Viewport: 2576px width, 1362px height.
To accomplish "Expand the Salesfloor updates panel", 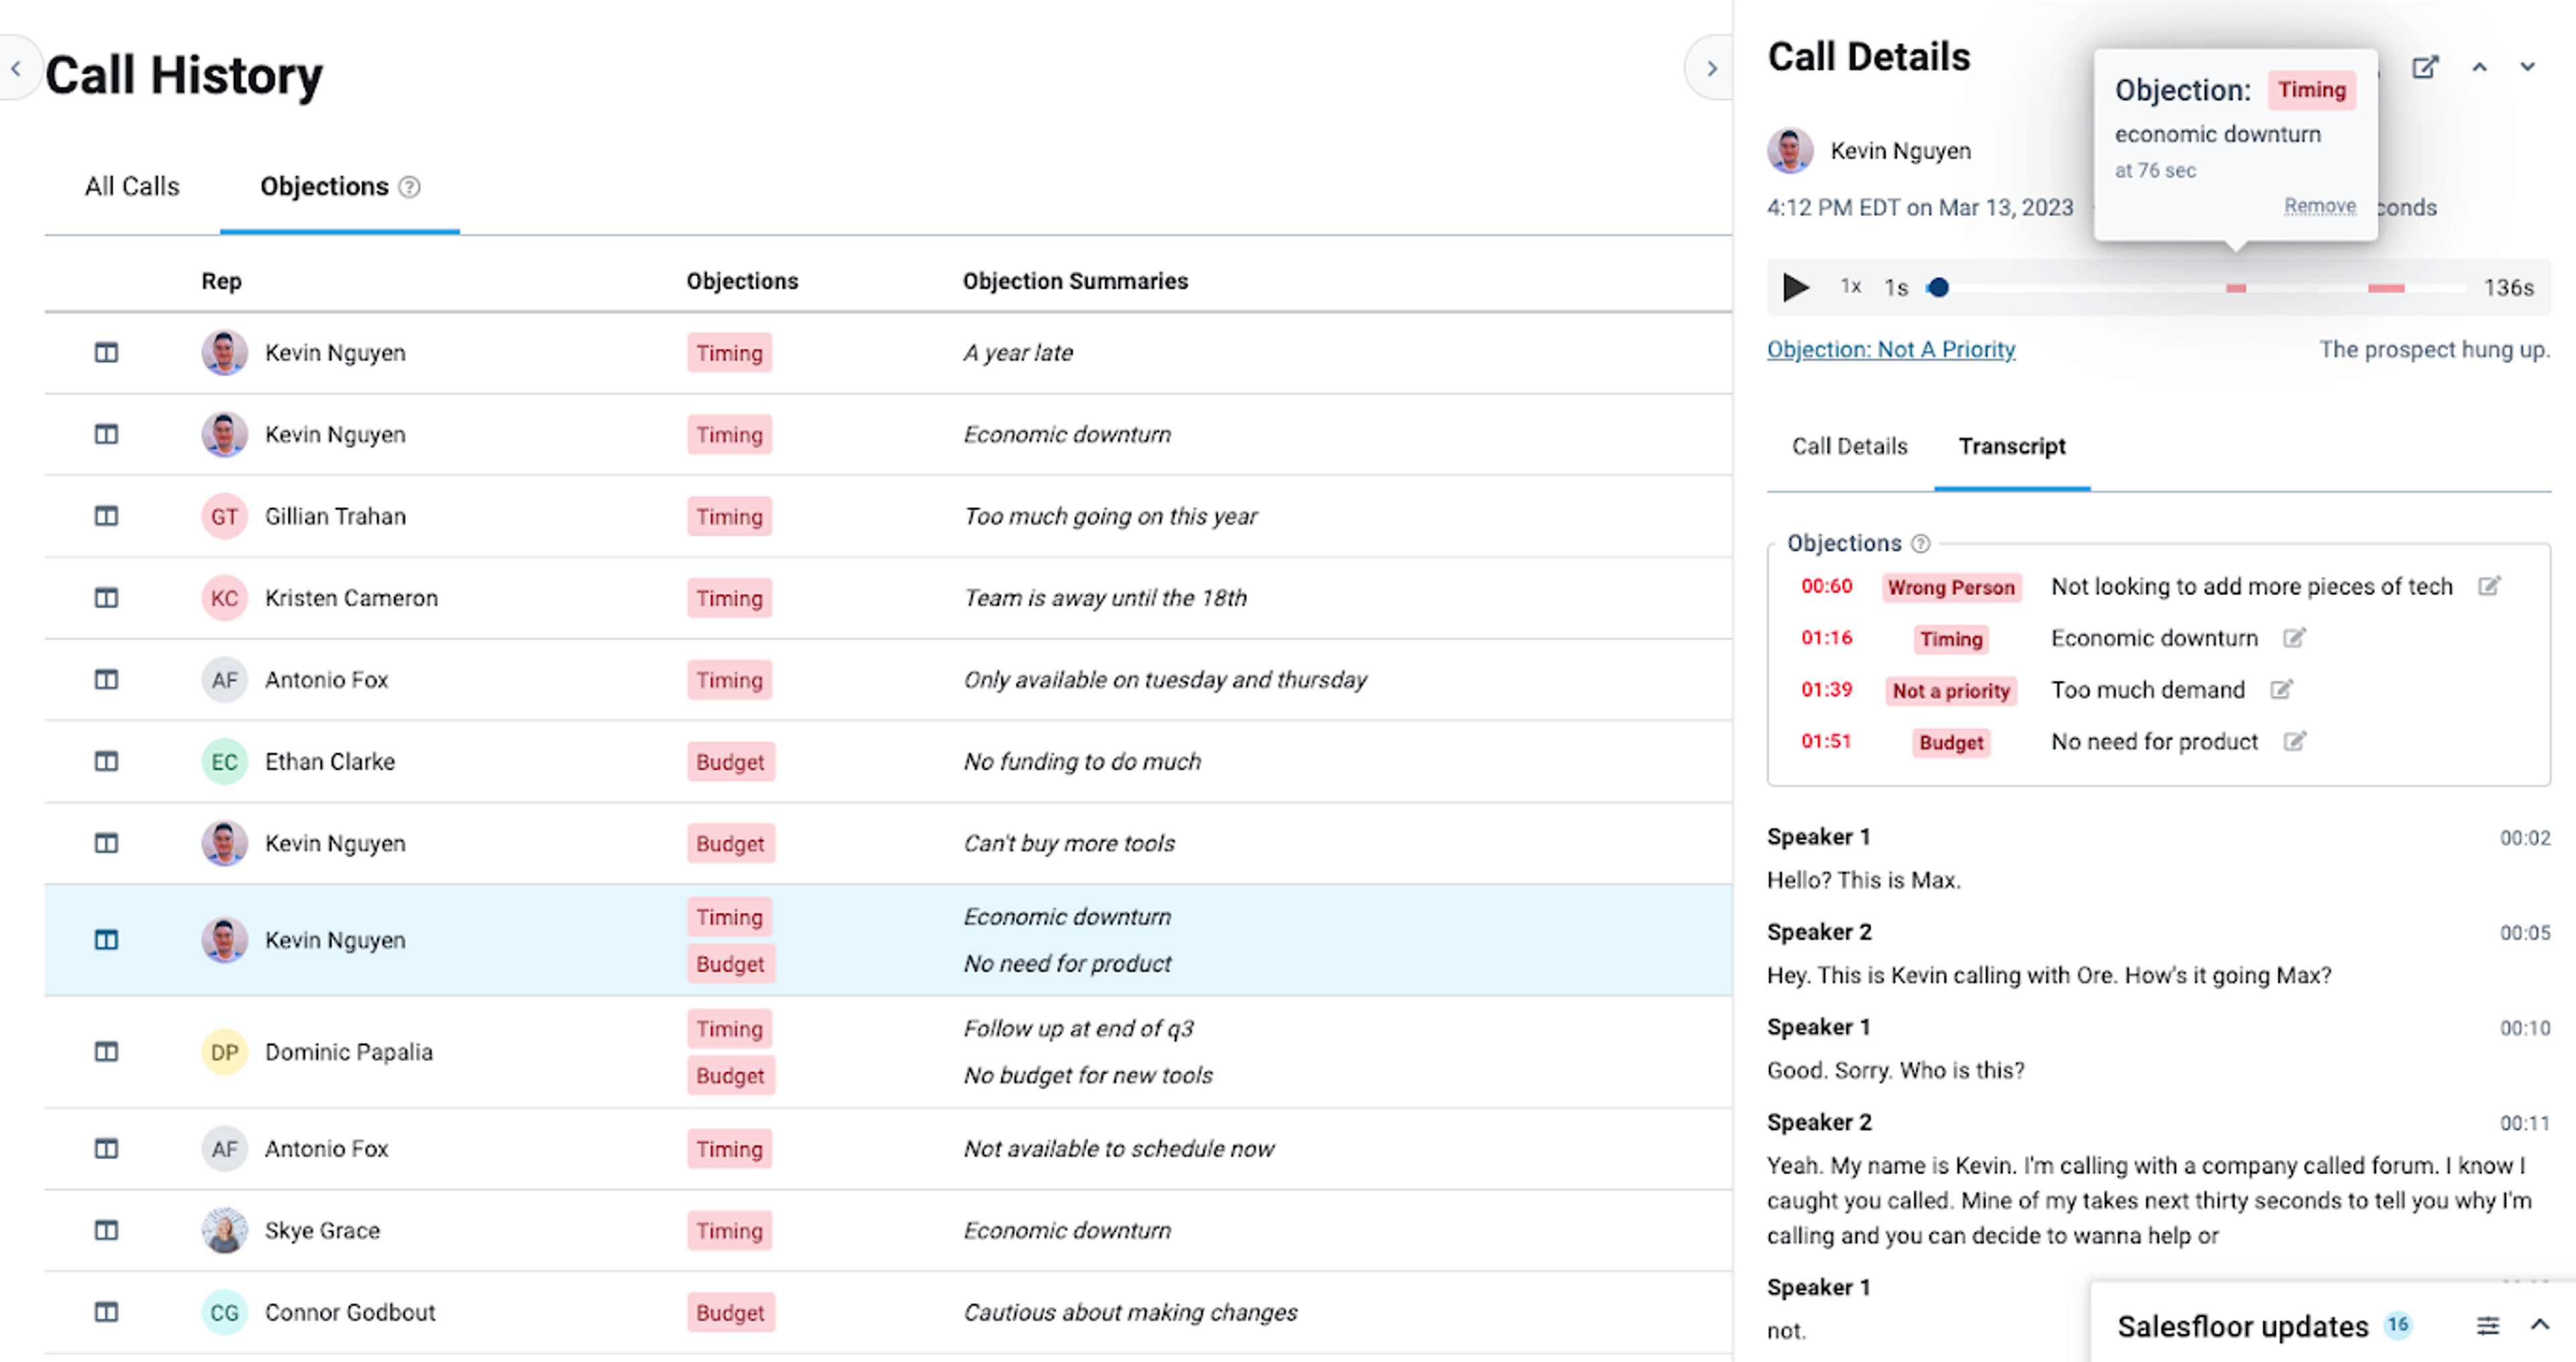I will [2540, 1325].
